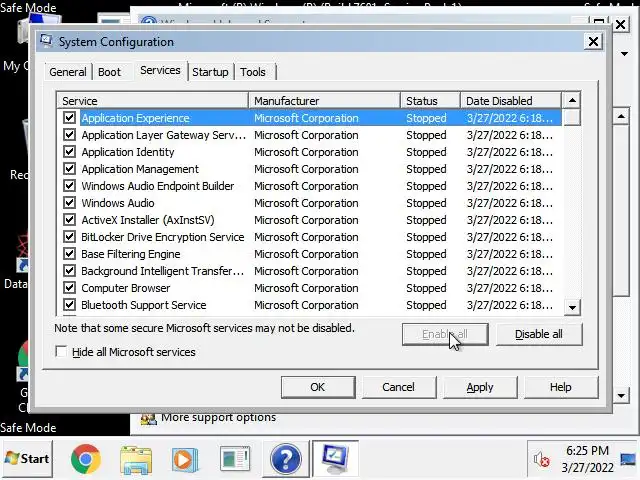Select System Configuration taskbar icon
This screenshot has height=480, width=640.
336,459
